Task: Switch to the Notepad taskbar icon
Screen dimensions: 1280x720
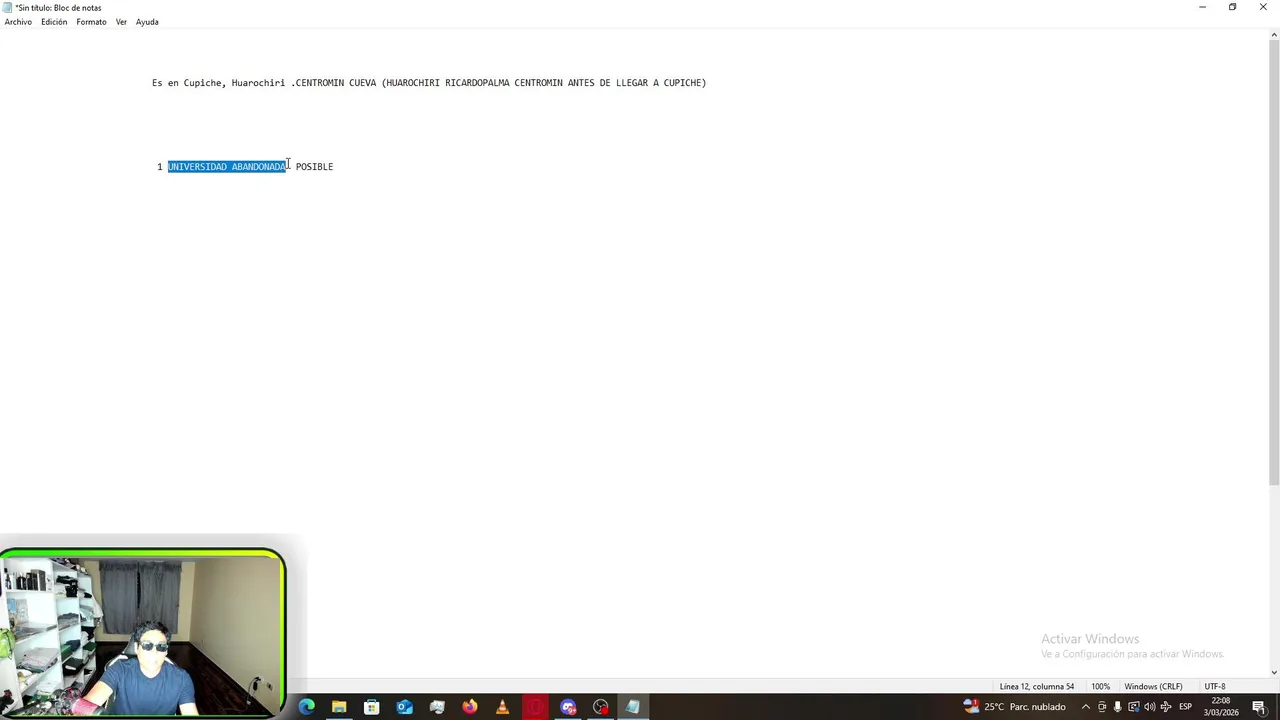Action: coord(633,707)
